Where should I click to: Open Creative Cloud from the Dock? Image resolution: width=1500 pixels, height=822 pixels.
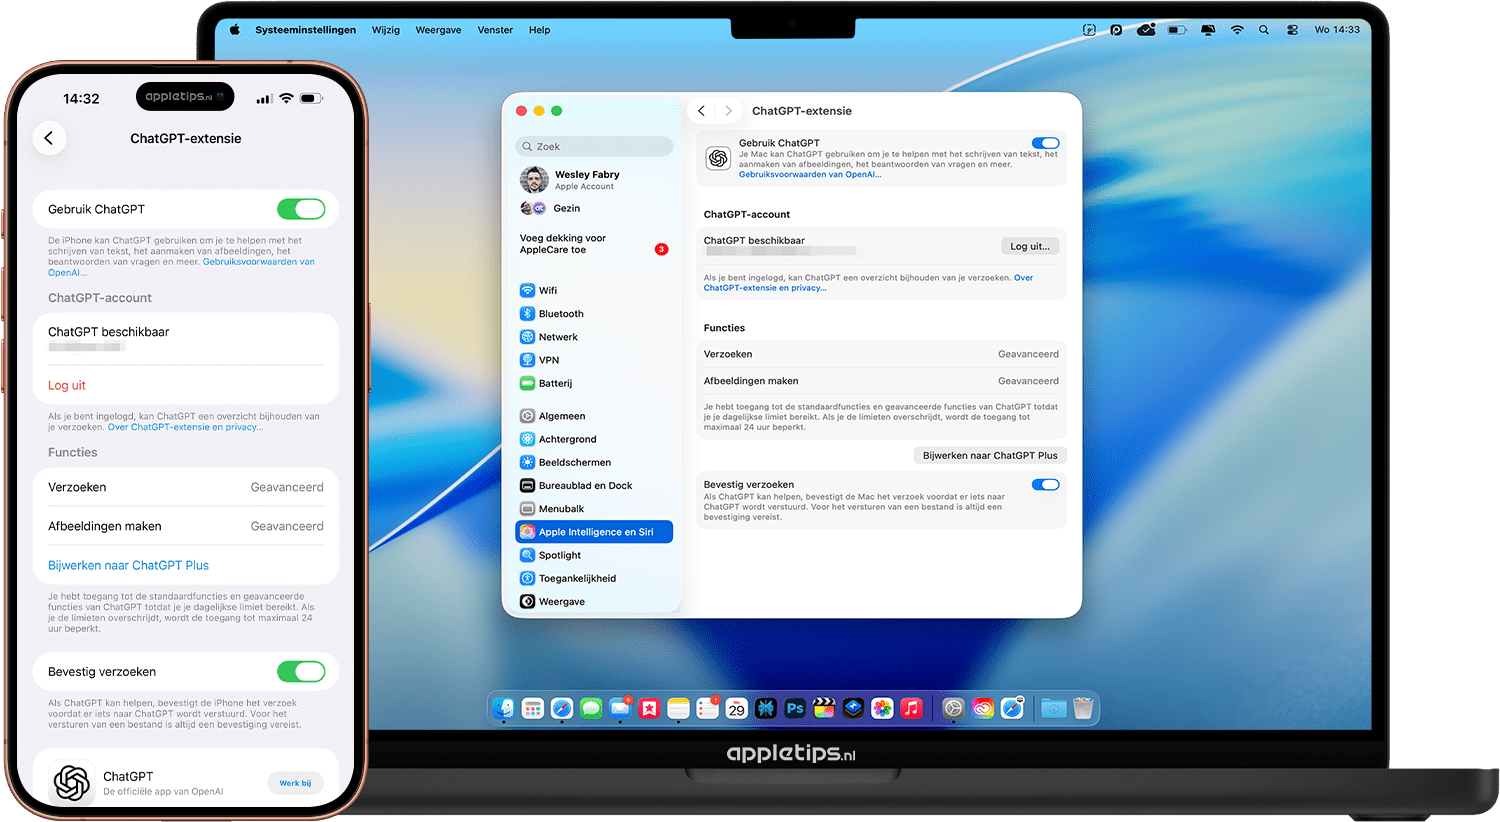click(983, 708)
